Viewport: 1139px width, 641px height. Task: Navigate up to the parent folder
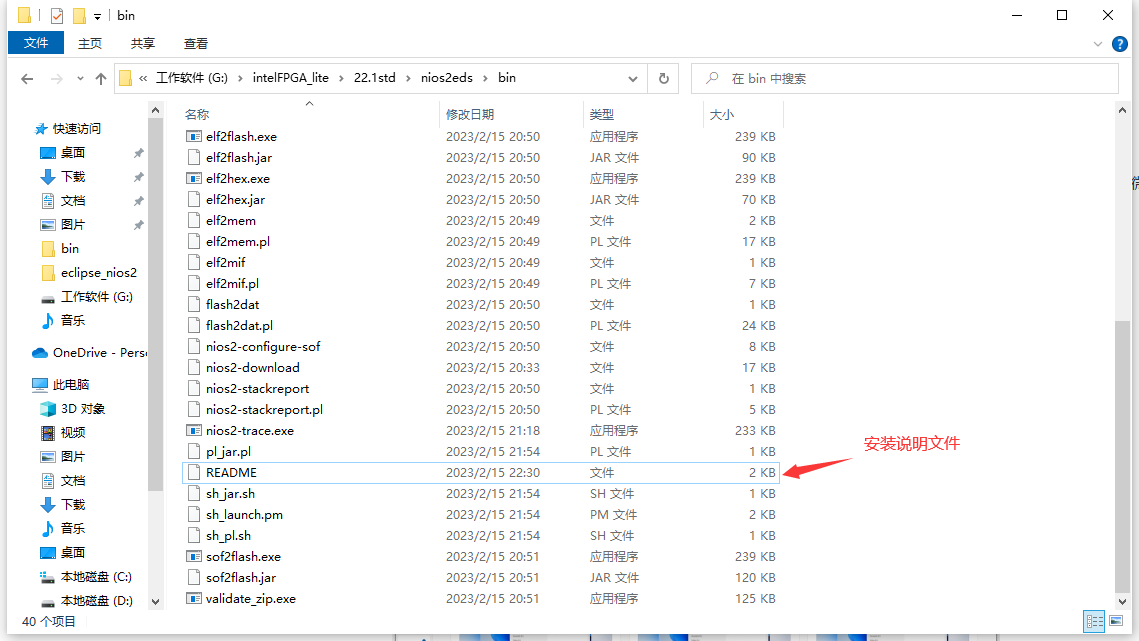coord(101,78)
